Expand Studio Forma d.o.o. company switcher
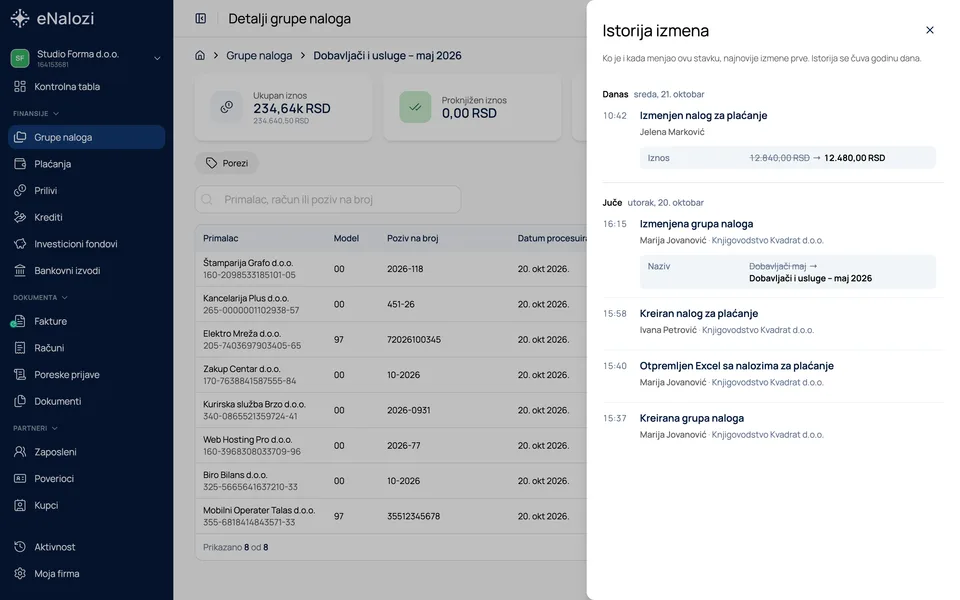 point(86,58)
